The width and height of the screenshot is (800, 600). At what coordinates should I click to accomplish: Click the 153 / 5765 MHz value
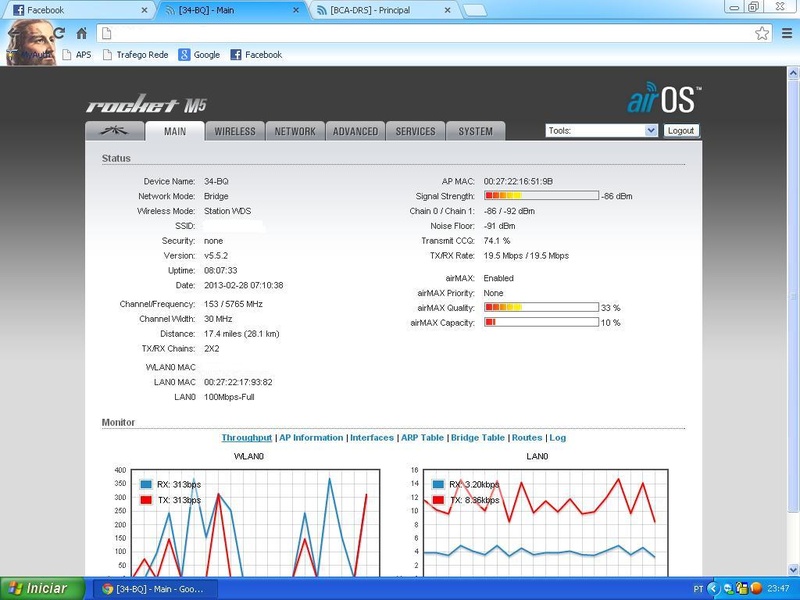pyautogui.click(x=233, y=304)
